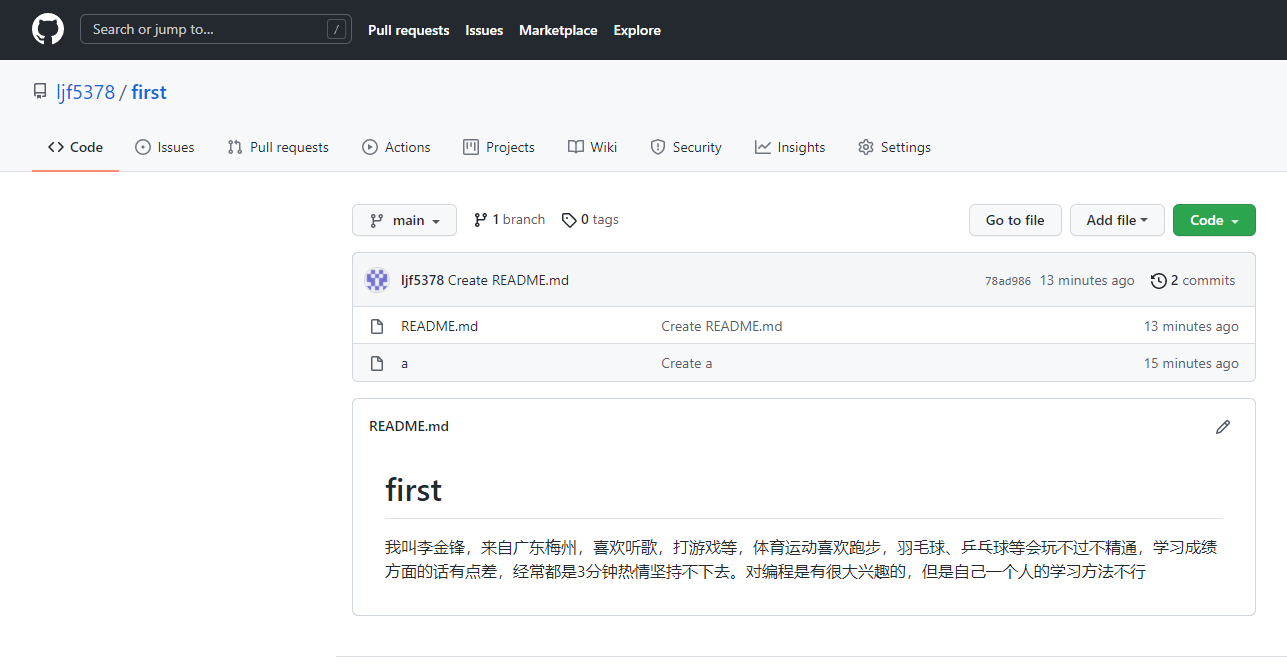Focus the Search or jump to field

[x=216, y=29]
